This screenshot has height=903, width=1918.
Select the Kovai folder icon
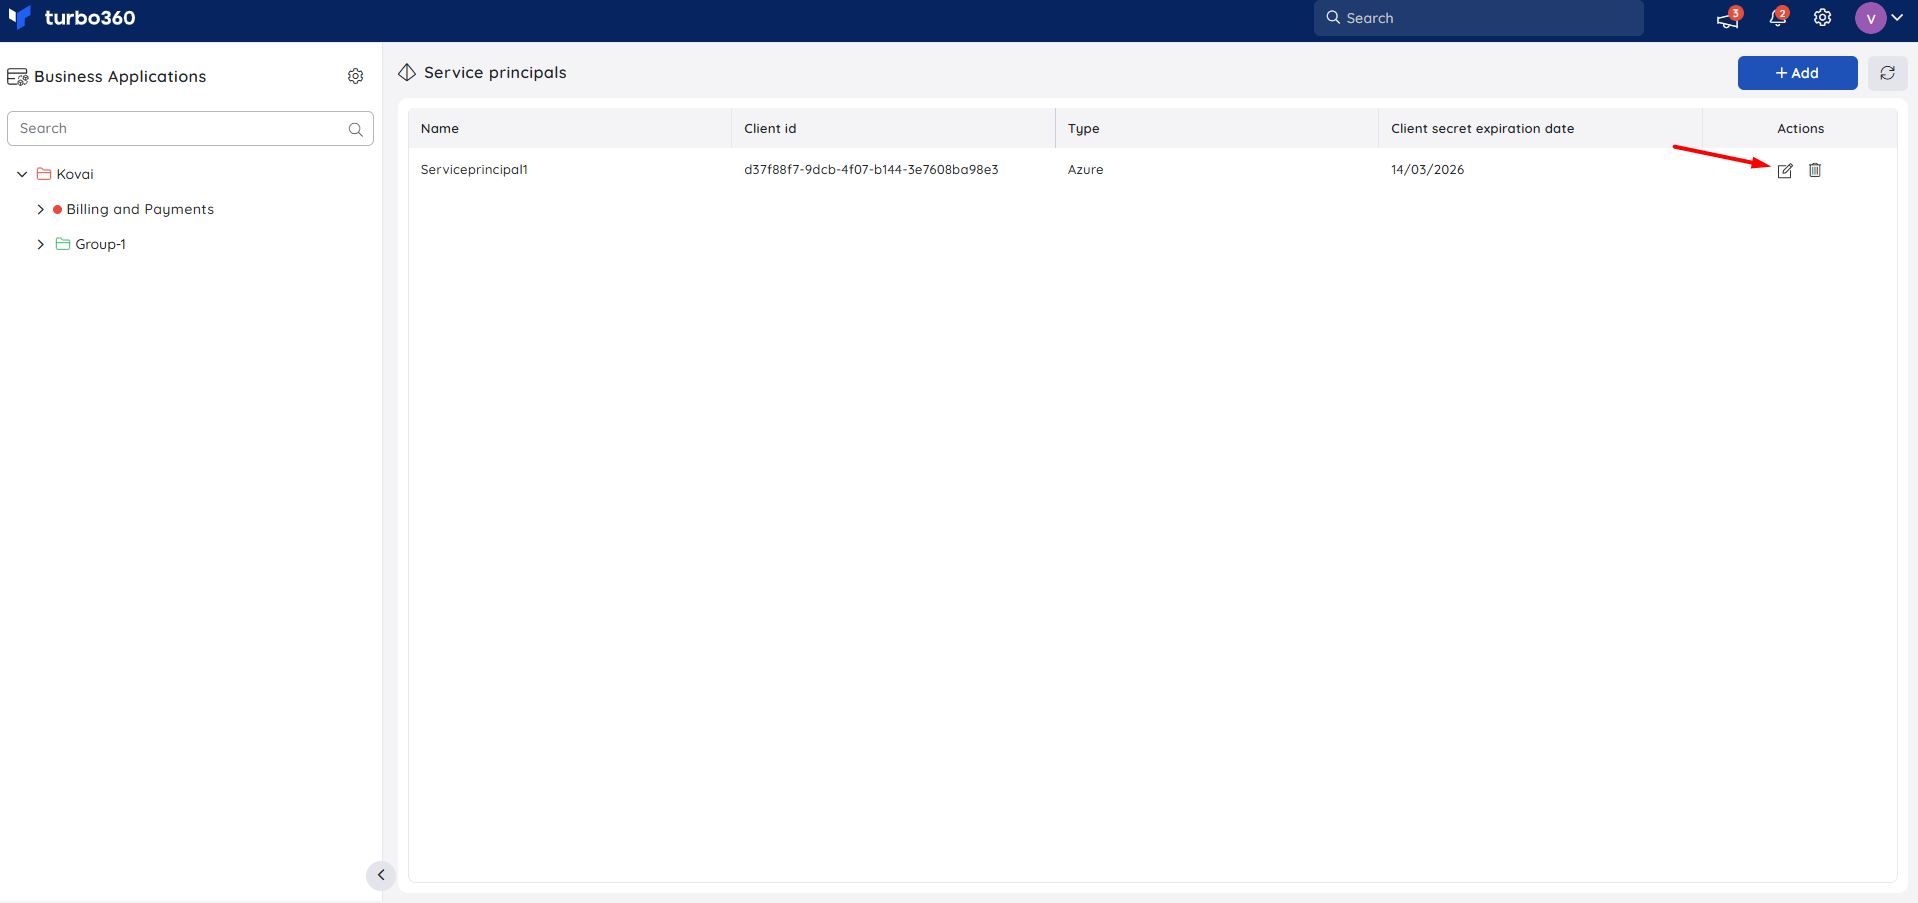tap(44, 174)
